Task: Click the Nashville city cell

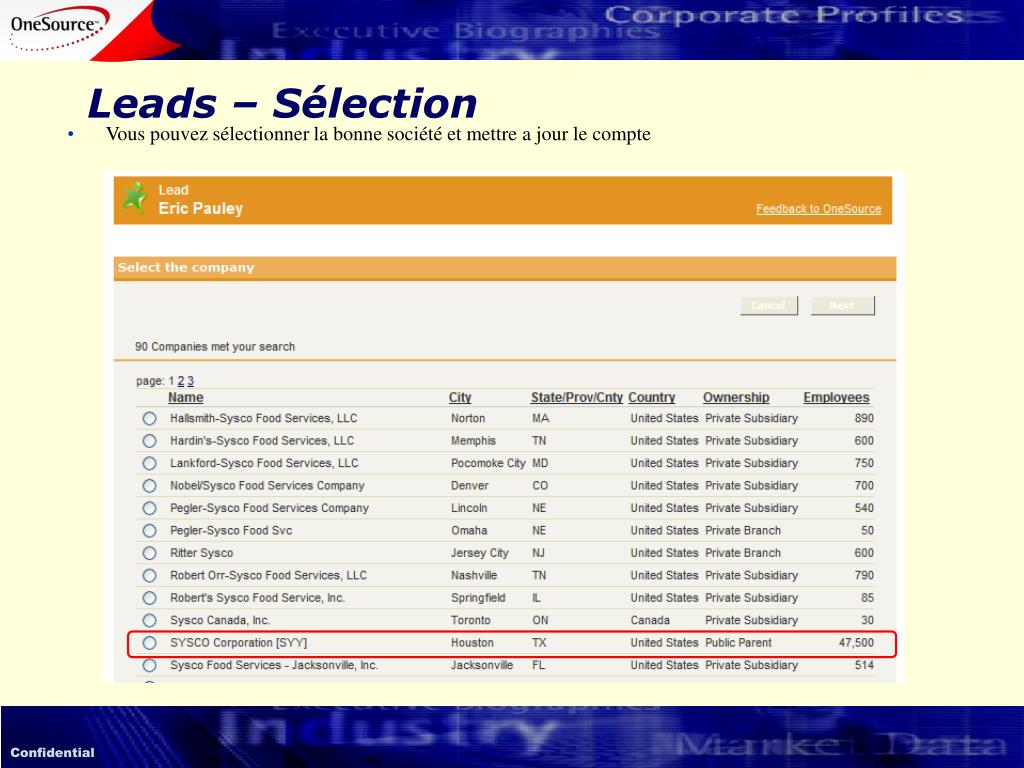Action: [473, 575]
